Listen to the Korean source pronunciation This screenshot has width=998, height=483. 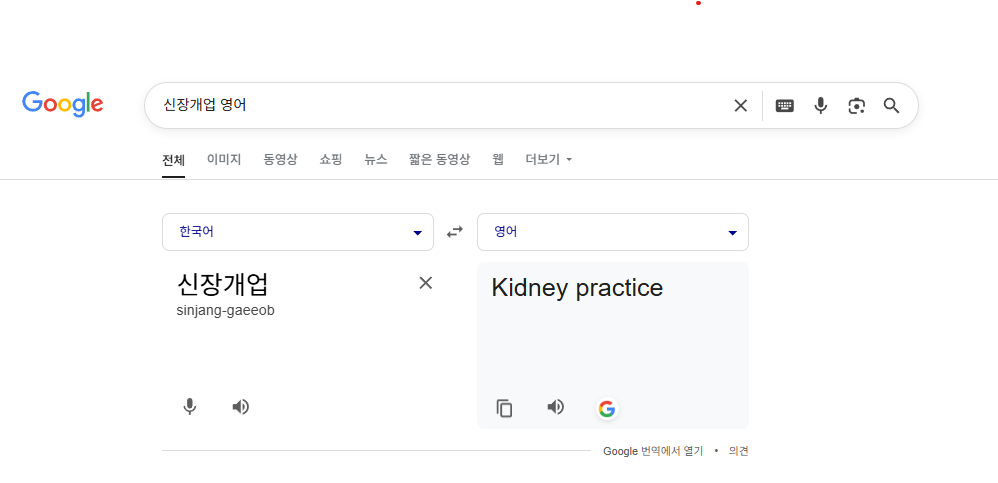tap(241, 407)
